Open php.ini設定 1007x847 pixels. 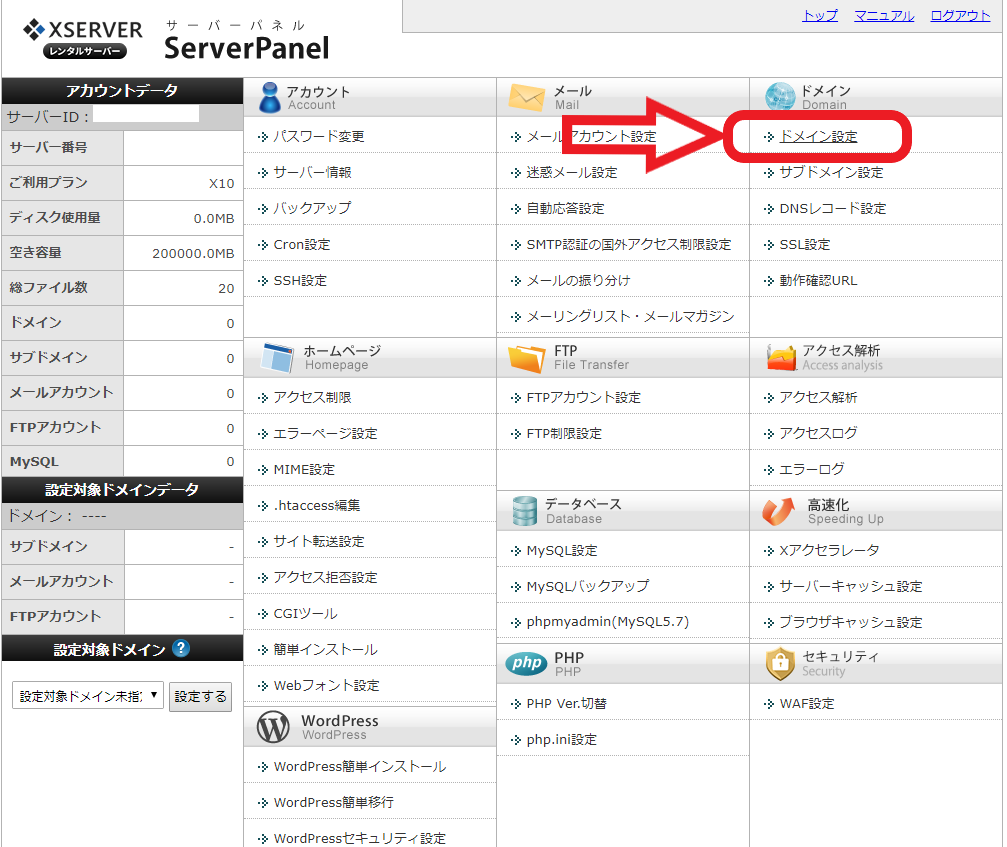click(561, 739)
